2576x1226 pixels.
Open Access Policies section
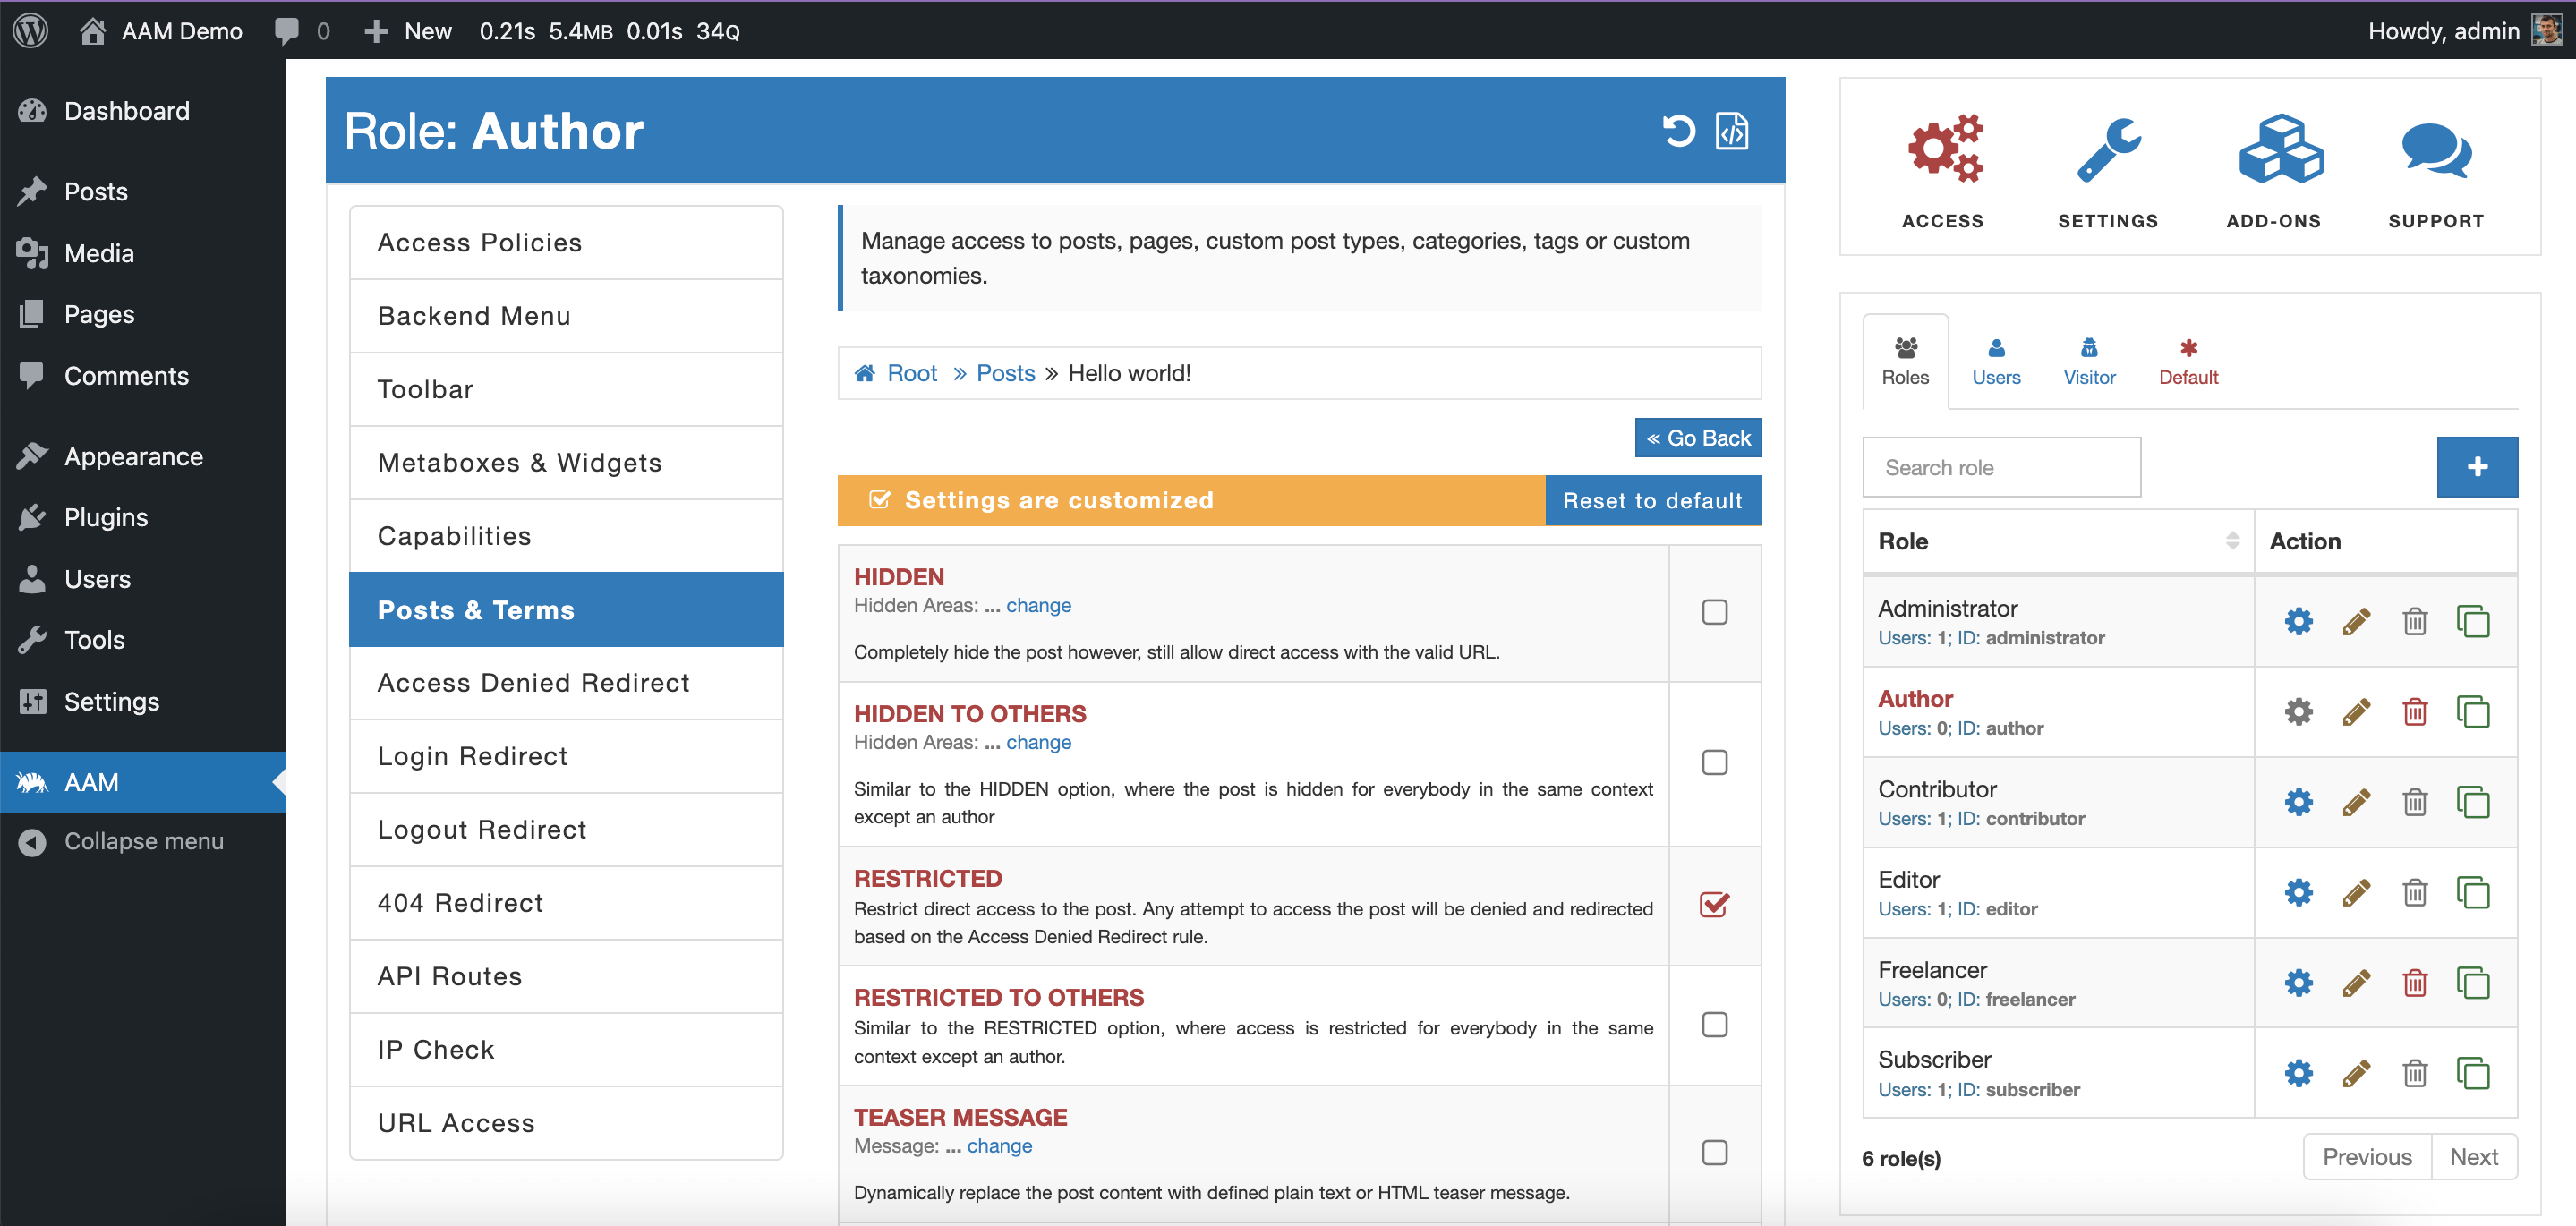(566, 243)
